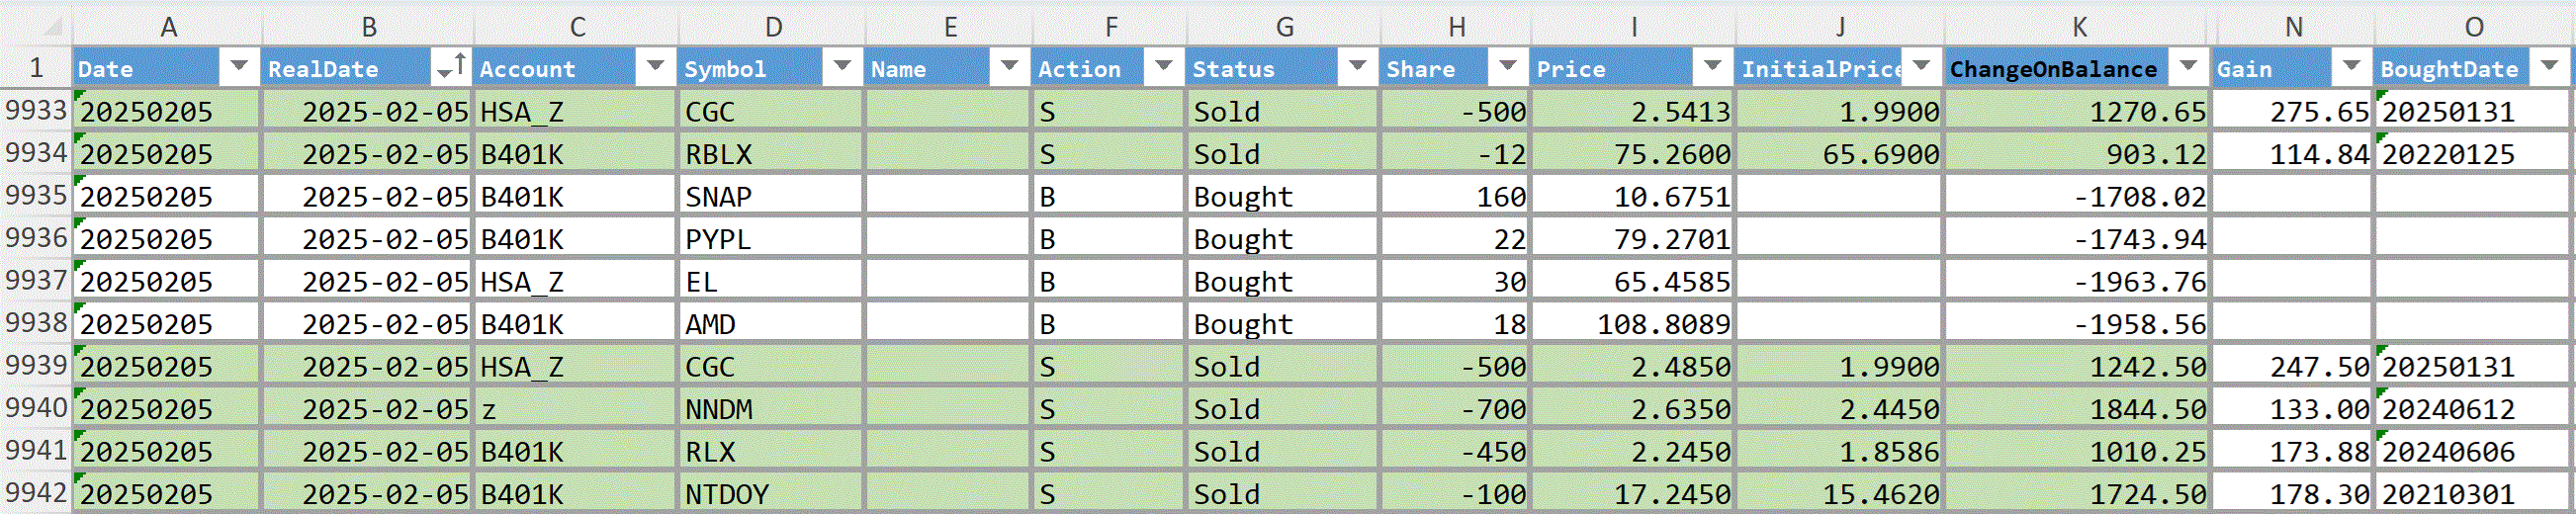Click the Price column filter arrow

click(x=1712, y=67)
